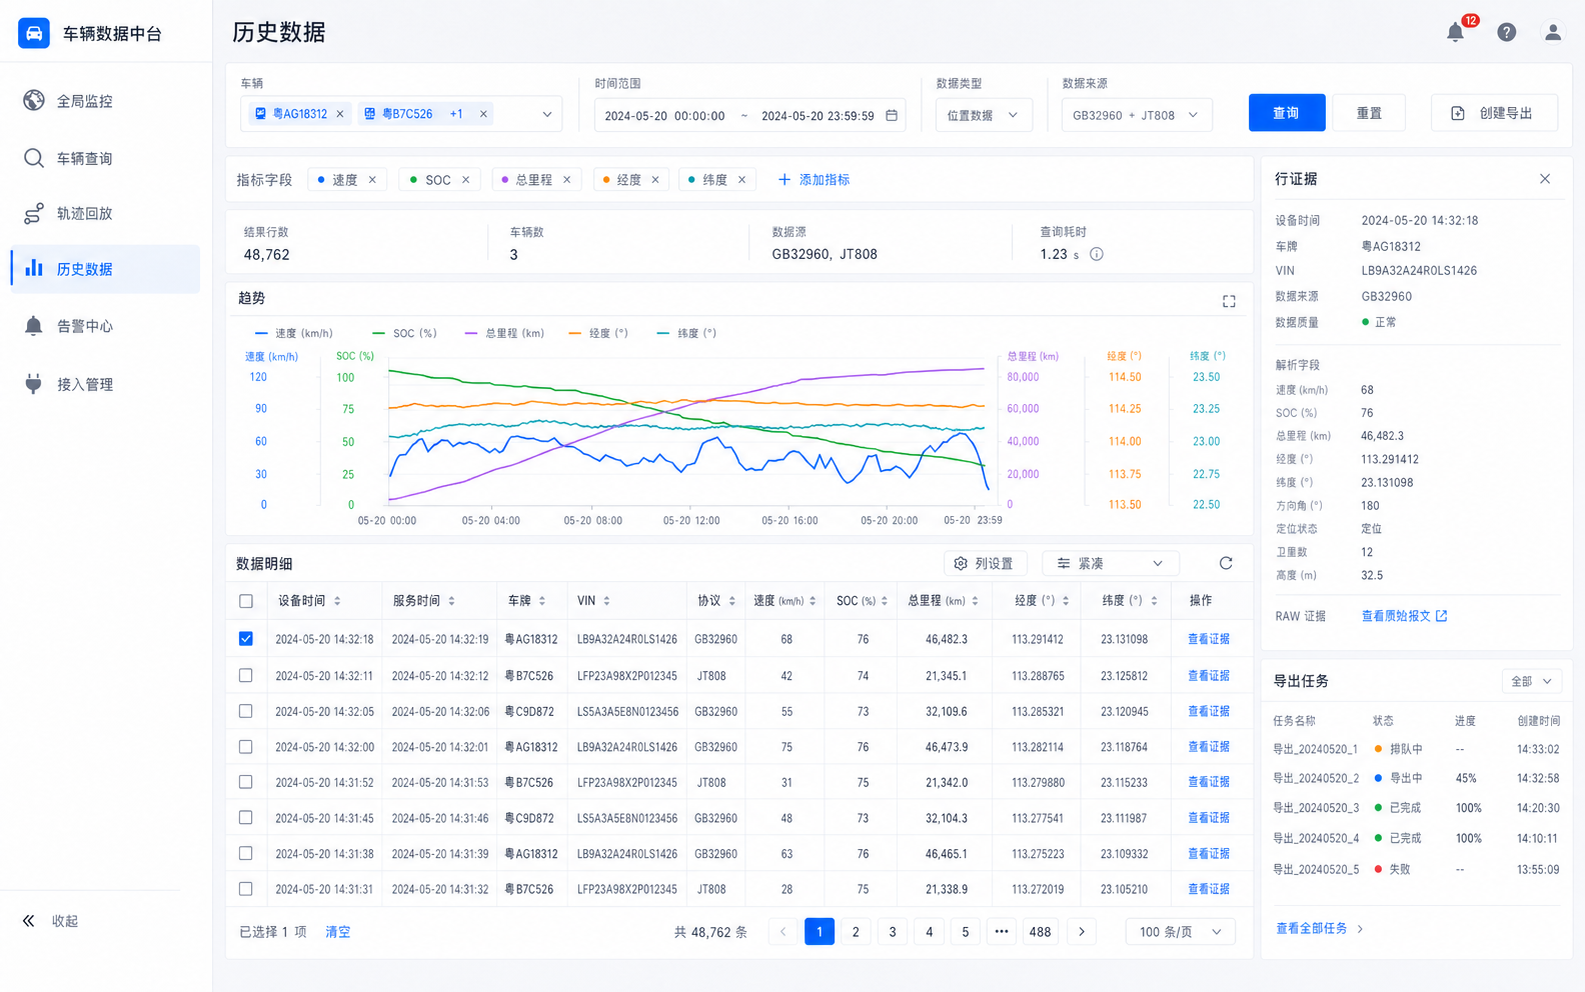
Task: Go to page 488 in pagination
Action: (x=1040, y=932)
